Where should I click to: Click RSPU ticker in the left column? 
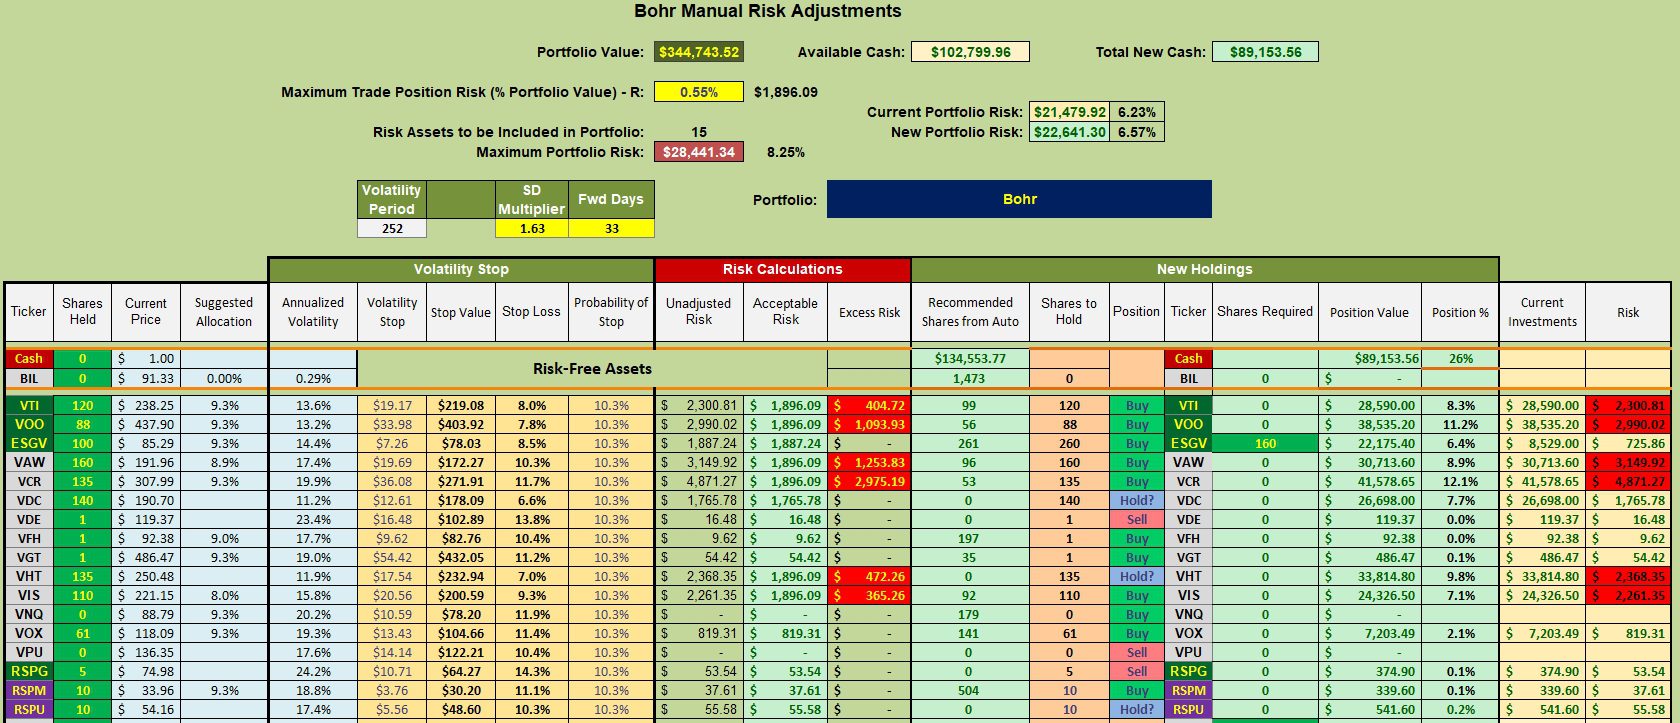29,709
